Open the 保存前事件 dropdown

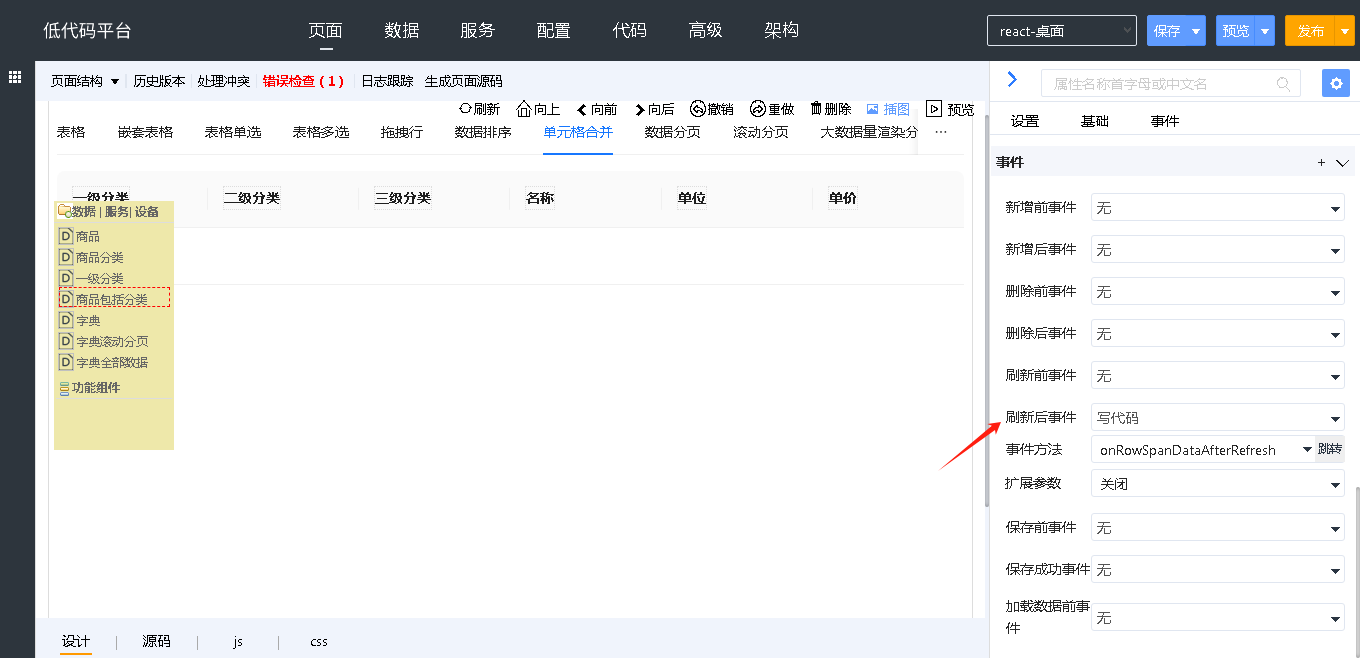(x=1217, y=528)
